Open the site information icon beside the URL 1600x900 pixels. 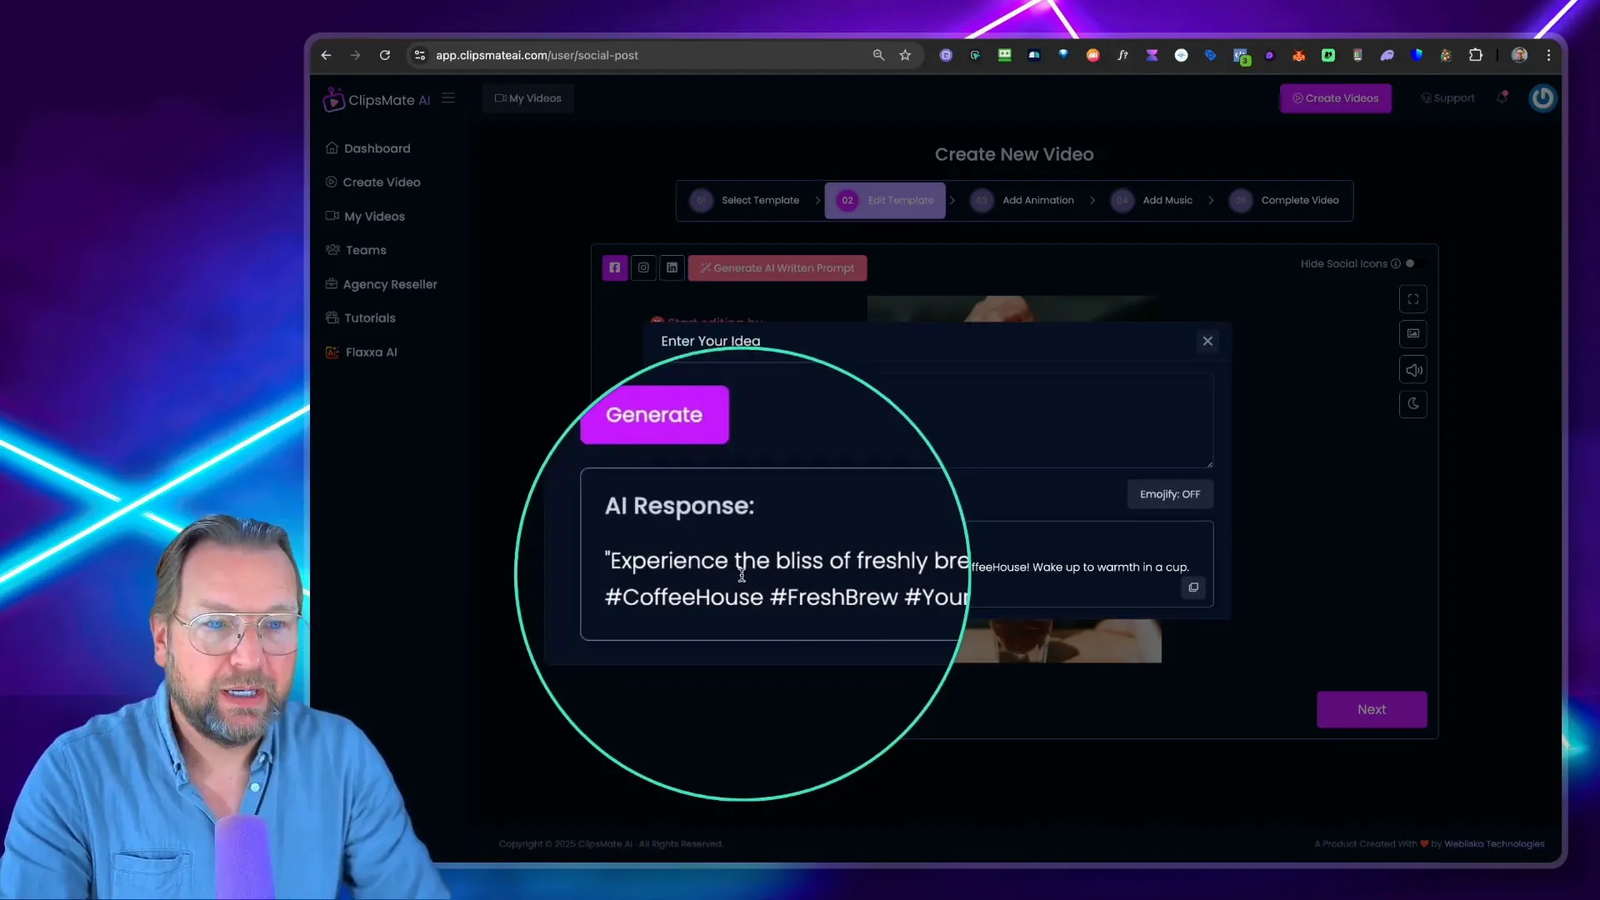click(x=420, y=55)
